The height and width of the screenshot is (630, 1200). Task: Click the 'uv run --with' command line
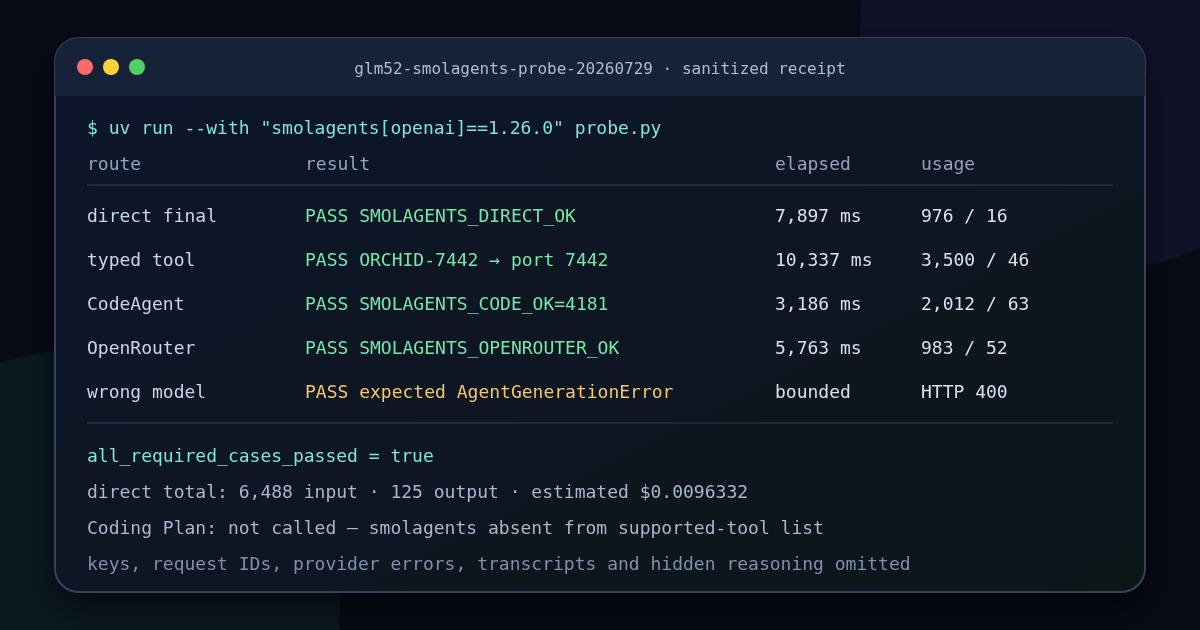(x=374, y=128)
